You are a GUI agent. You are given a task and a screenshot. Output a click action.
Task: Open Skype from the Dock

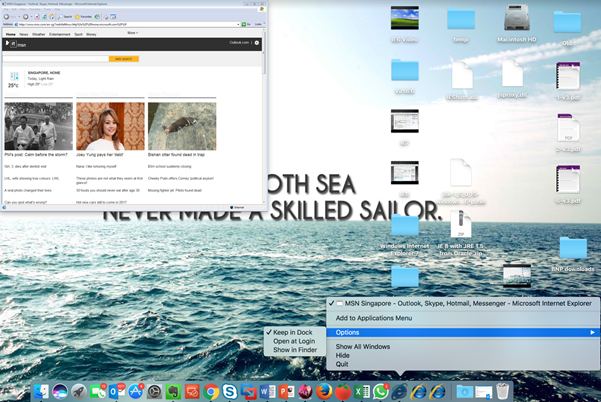point(229,390)
